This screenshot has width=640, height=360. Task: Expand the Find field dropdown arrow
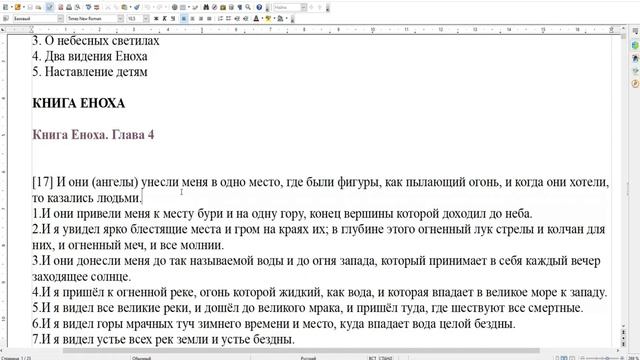point(304,7)
